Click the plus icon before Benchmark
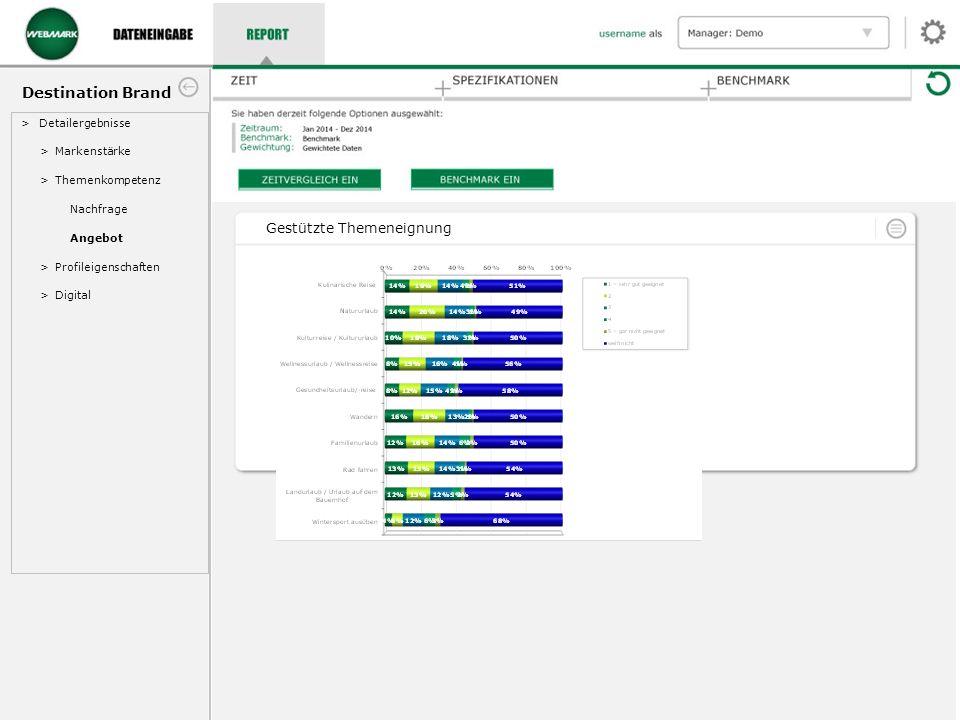Image resolution: width=960 pixels, height=720 pixels. (x=708, y=88)
